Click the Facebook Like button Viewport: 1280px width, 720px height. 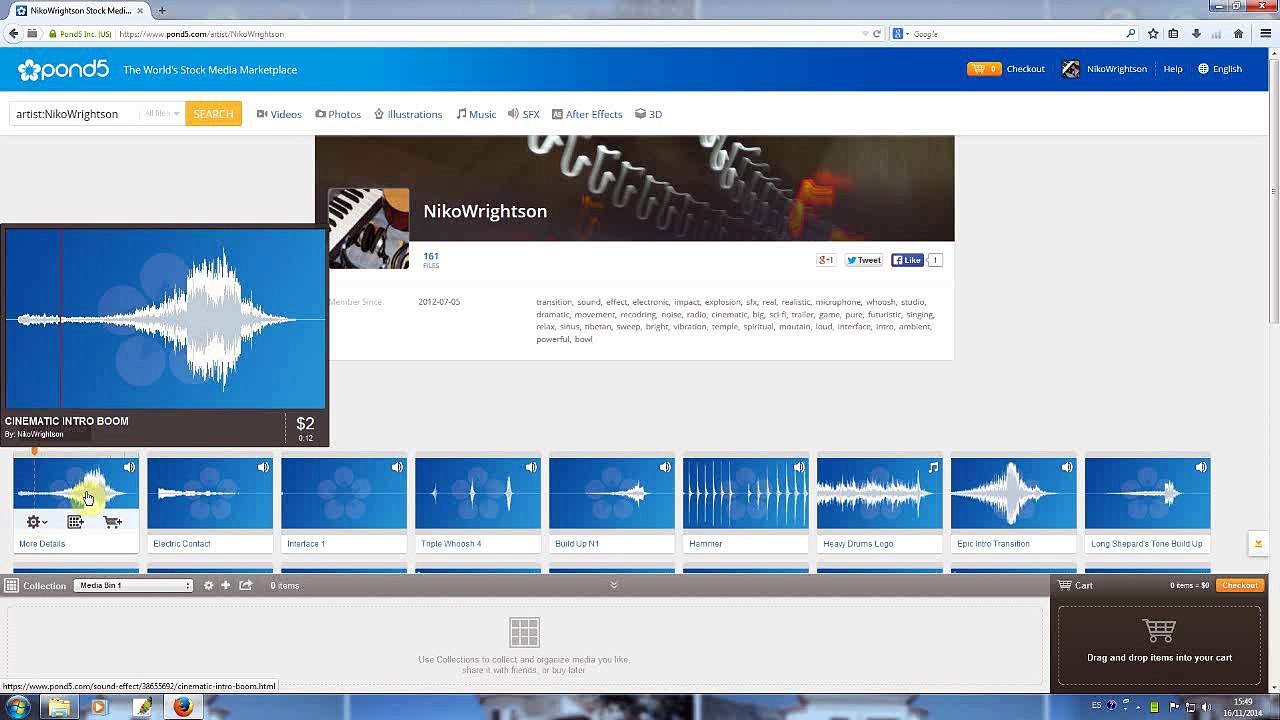click(908, 260)
